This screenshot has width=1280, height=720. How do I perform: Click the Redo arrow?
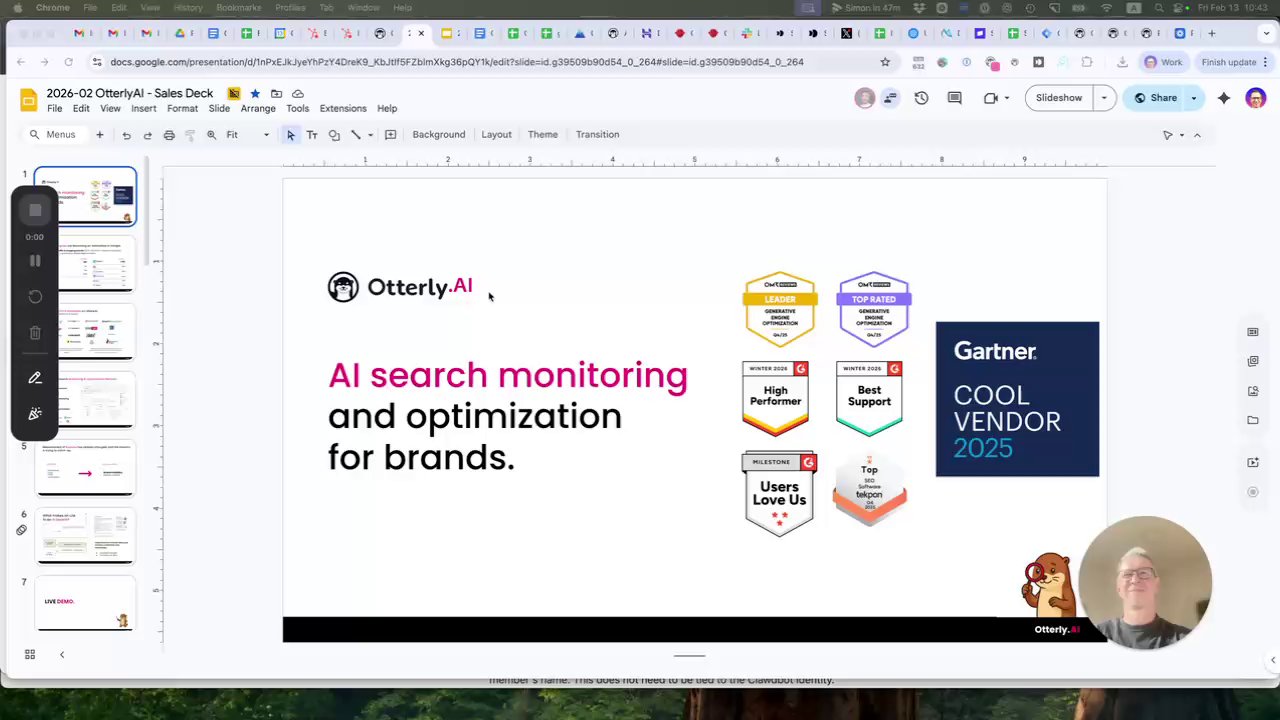147,135
